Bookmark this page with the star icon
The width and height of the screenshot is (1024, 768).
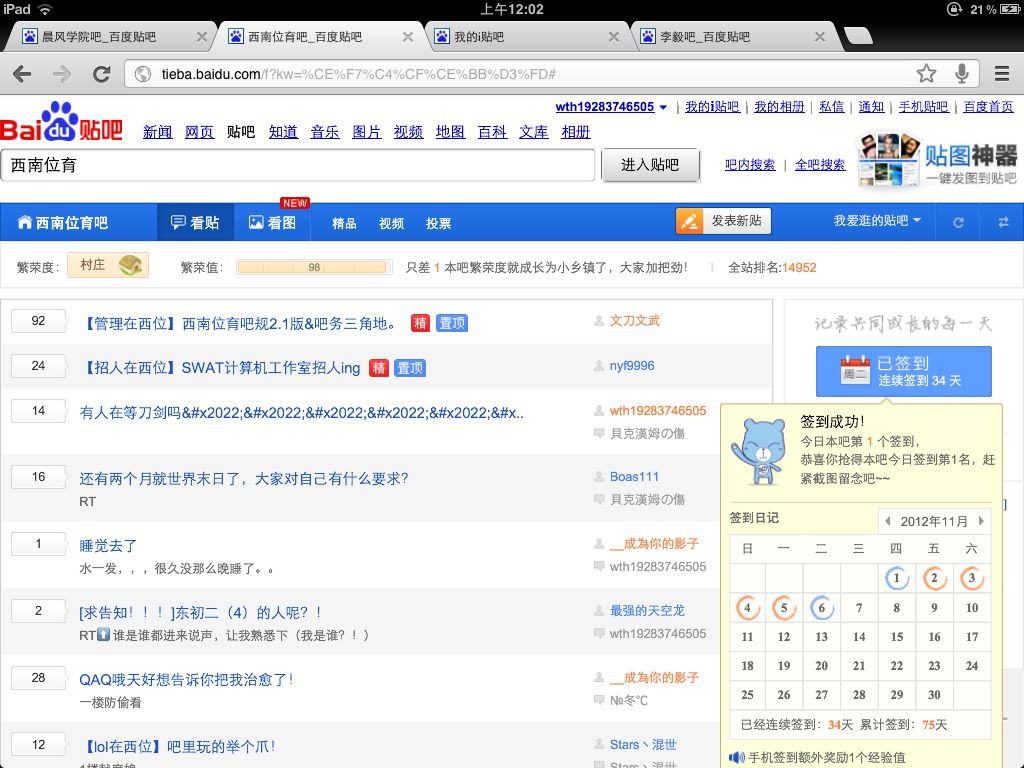pyautogui.click(x=926, y=73)
